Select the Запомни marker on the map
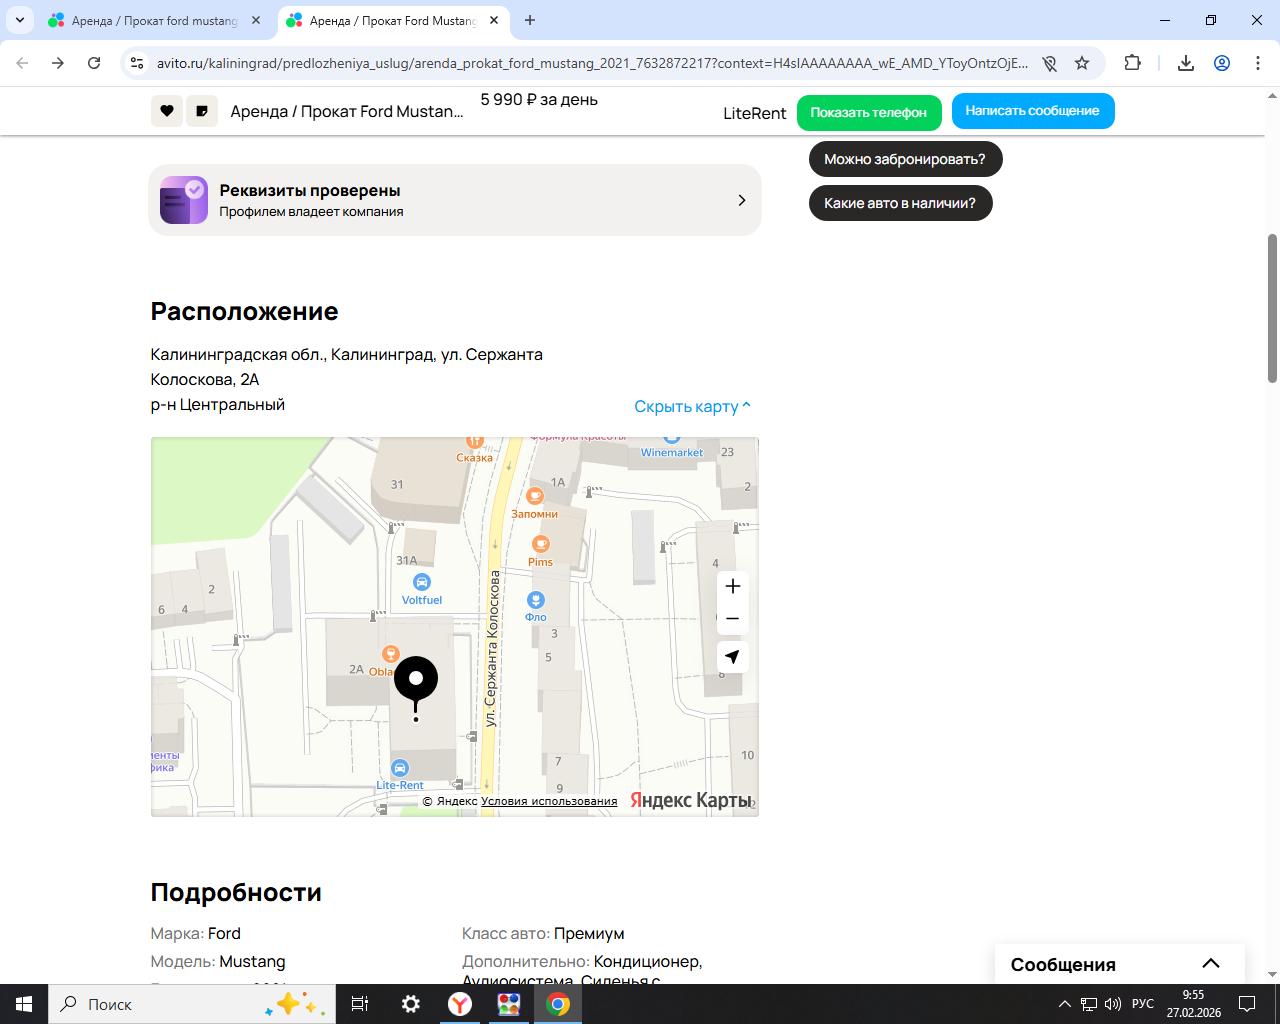The image size is (1280, 1024). click(x=535, y=496)
